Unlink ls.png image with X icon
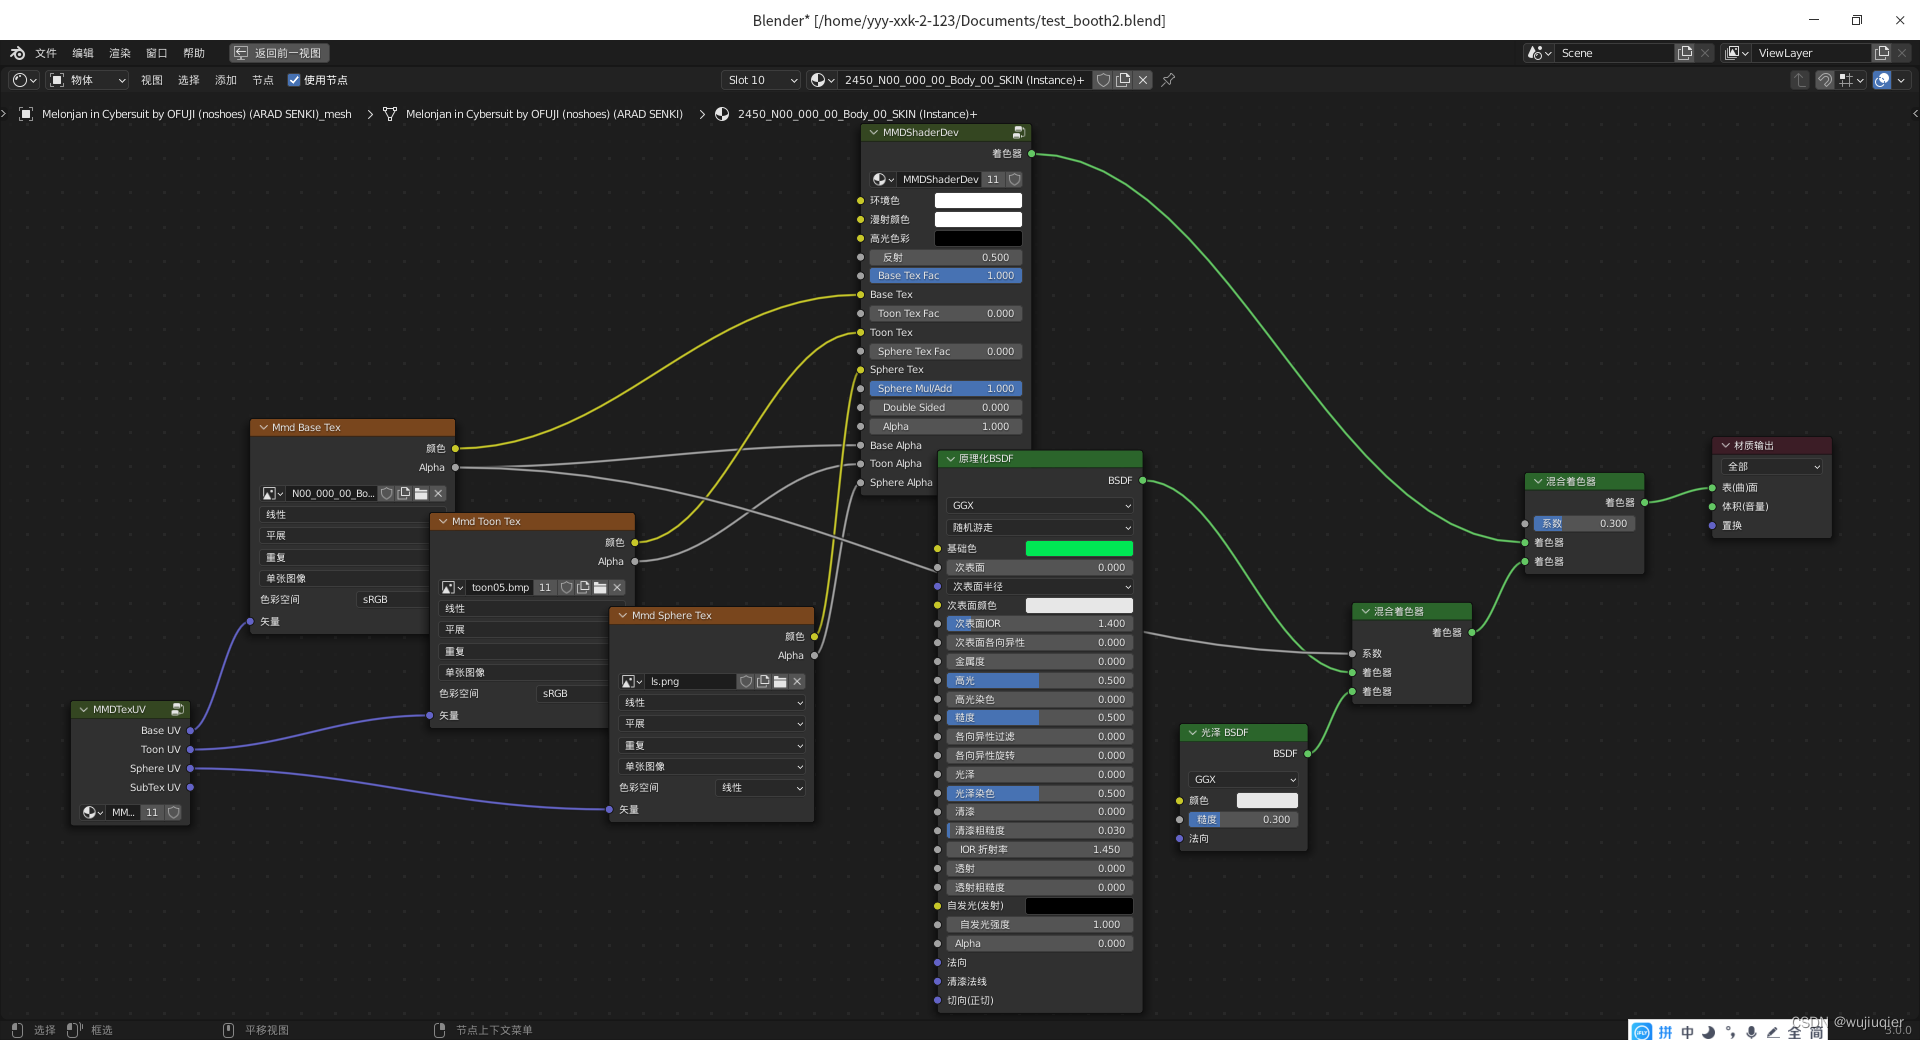Image resolution: width=1920 pixels, height=1040 pixels. [x=797, y=681]
